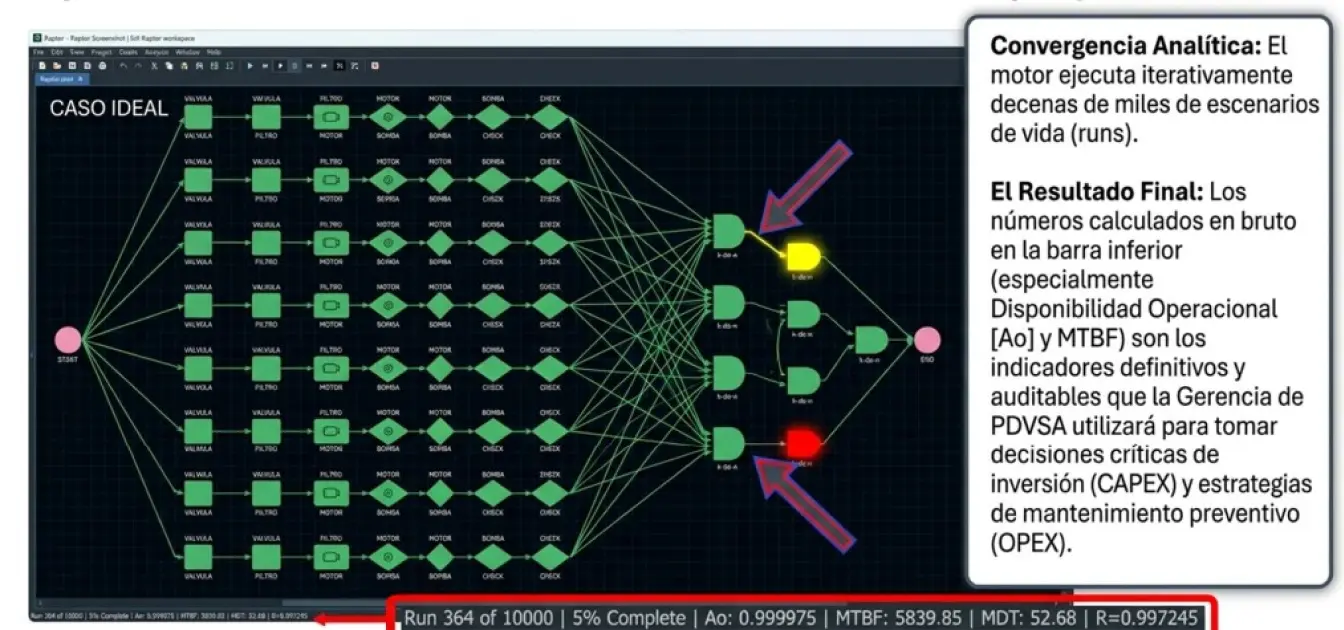Select the final gate feeding the END node

[x=870, y=340]
